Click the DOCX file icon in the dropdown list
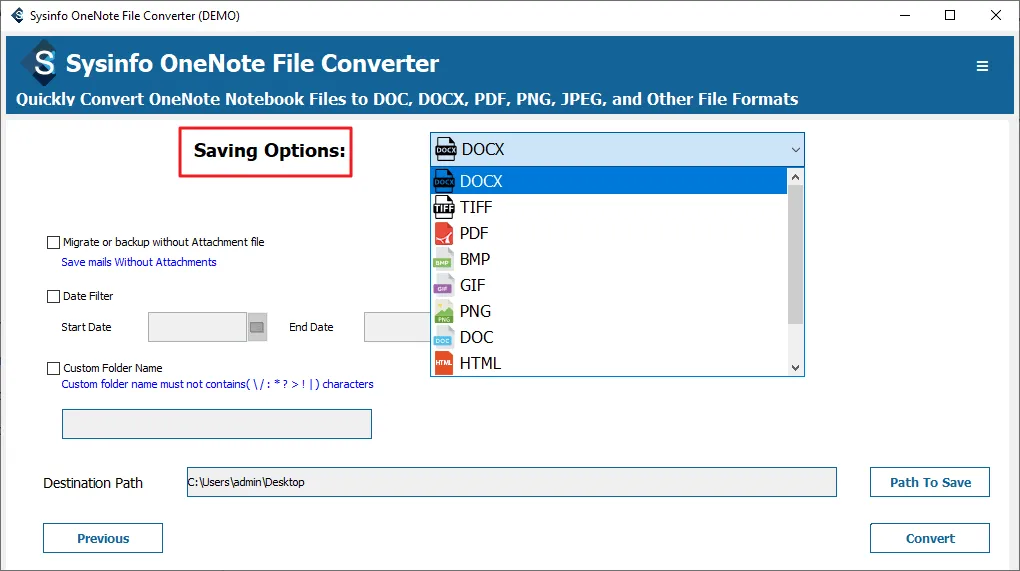 tap(444, 181)
